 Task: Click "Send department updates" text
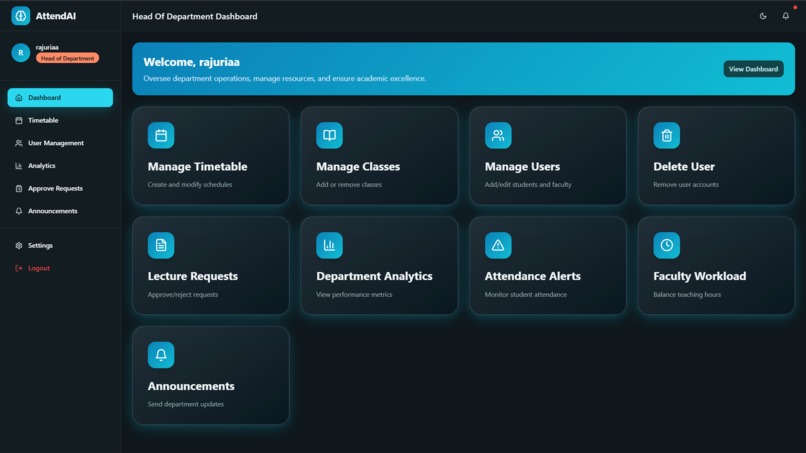186,404
